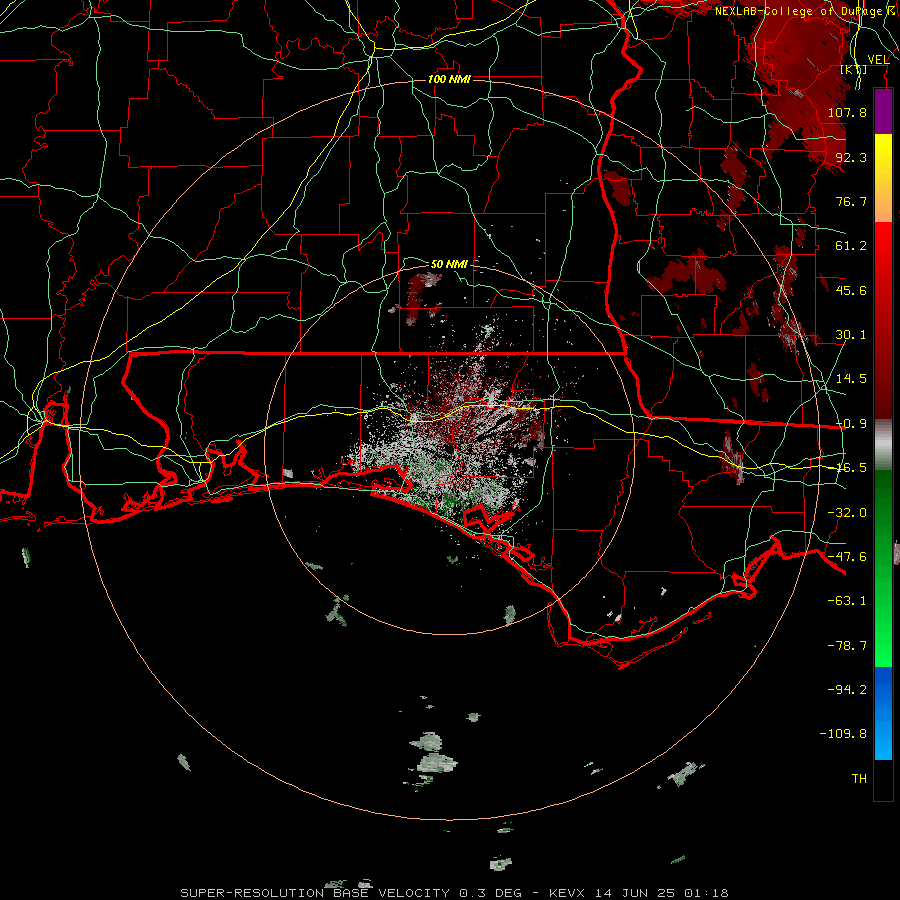
Task: Click the yellow-orange segment of the color bar
Action: coord(883,178)
